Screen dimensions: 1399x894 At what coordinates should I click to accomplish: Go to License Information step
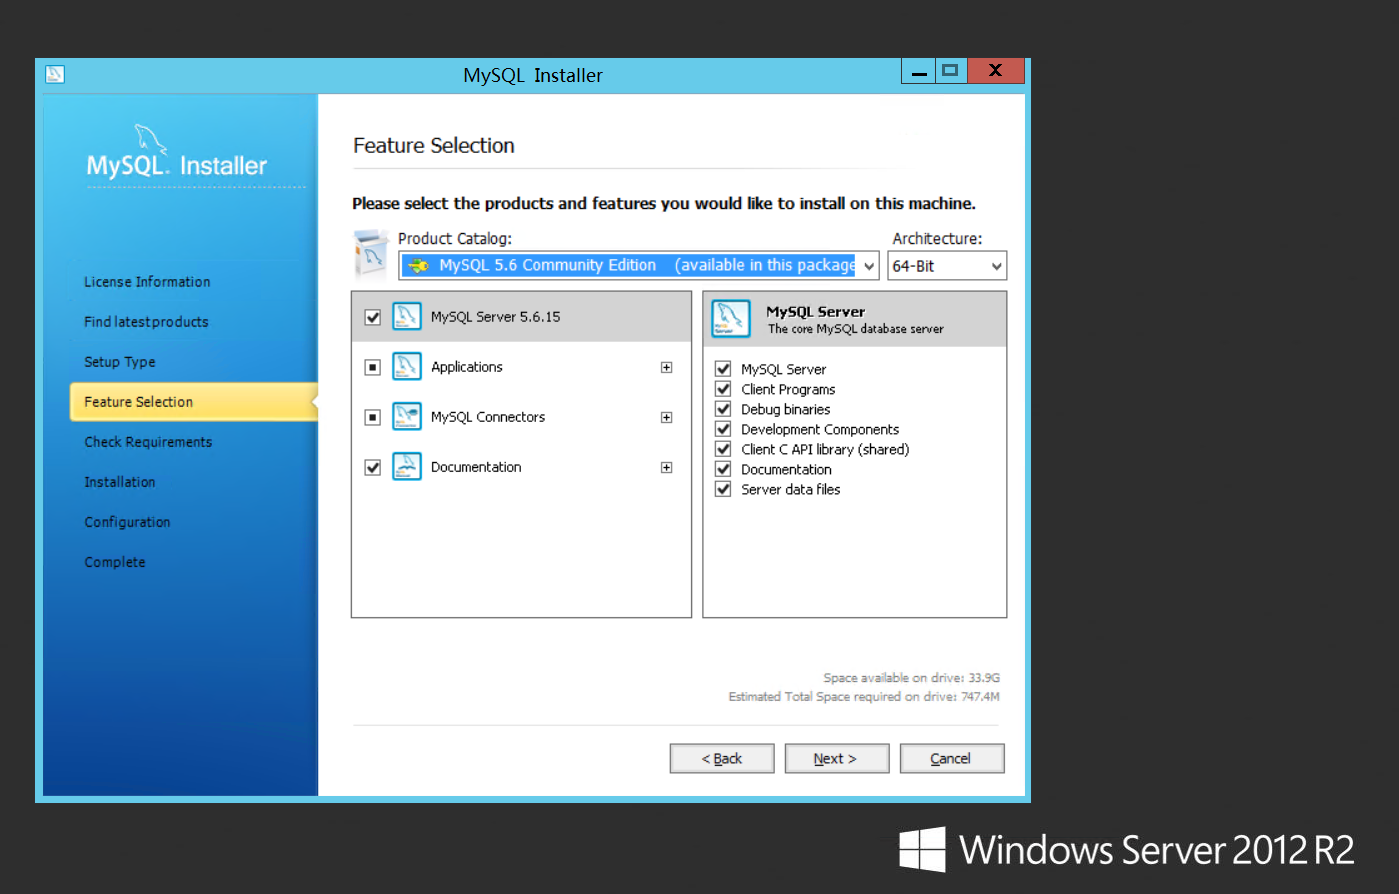147,282
